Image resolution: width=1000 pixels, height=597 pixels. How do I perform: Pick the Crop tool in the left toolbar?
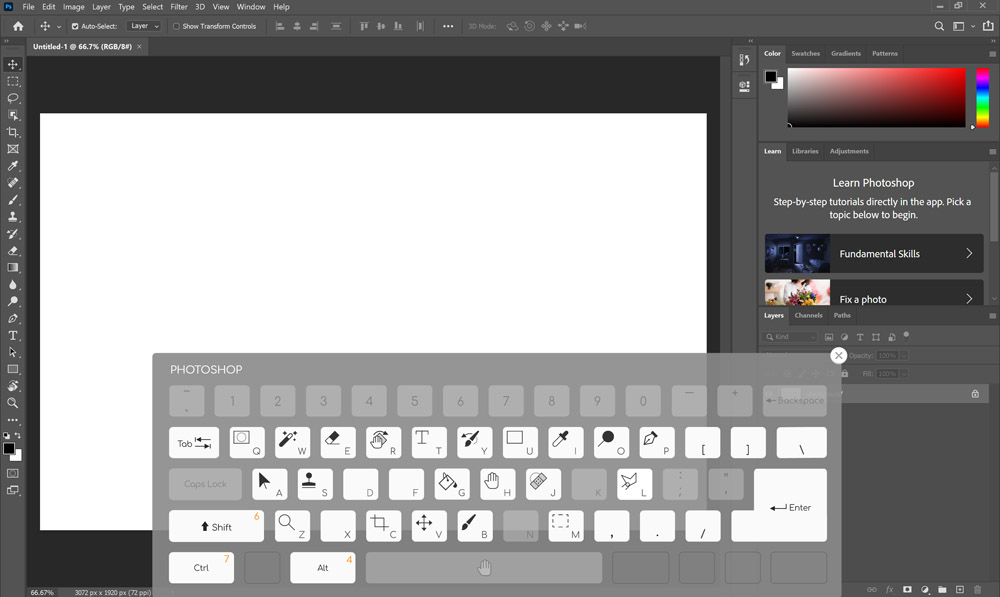pyautogui.click(x=13, y=132)
